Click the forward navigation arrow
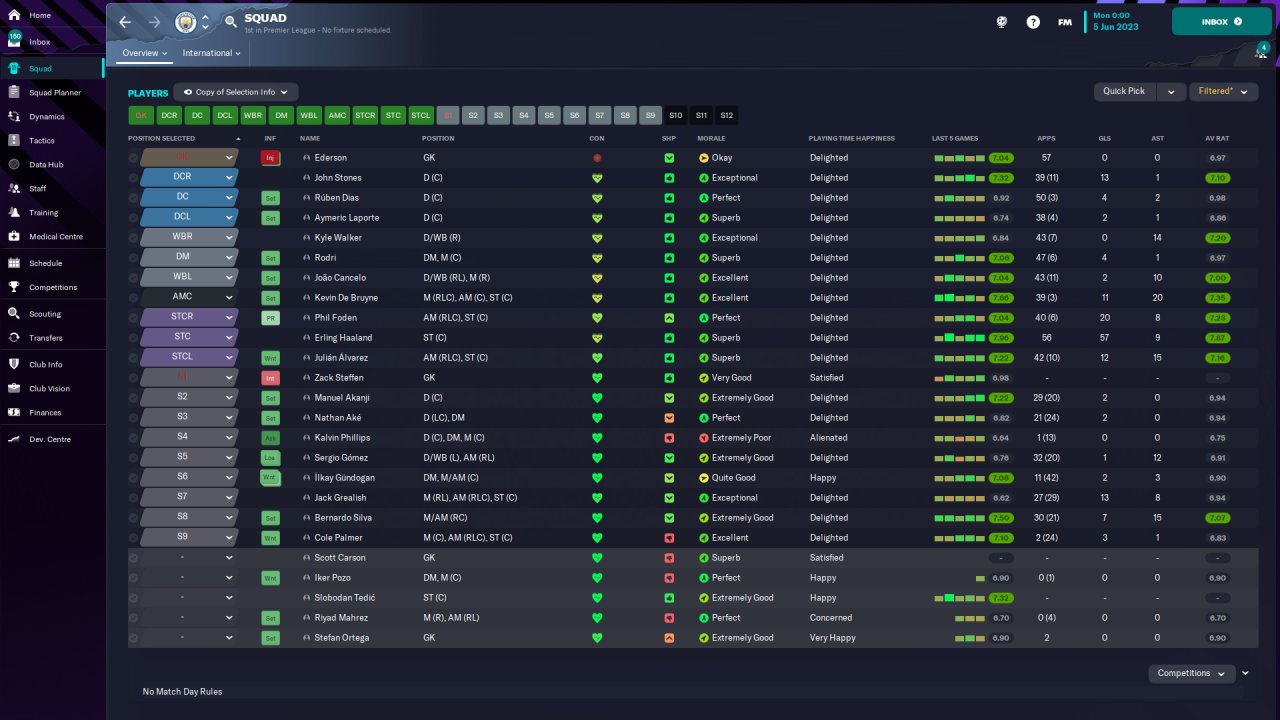This screenshot has height=720, width=1280. [154, 22]
